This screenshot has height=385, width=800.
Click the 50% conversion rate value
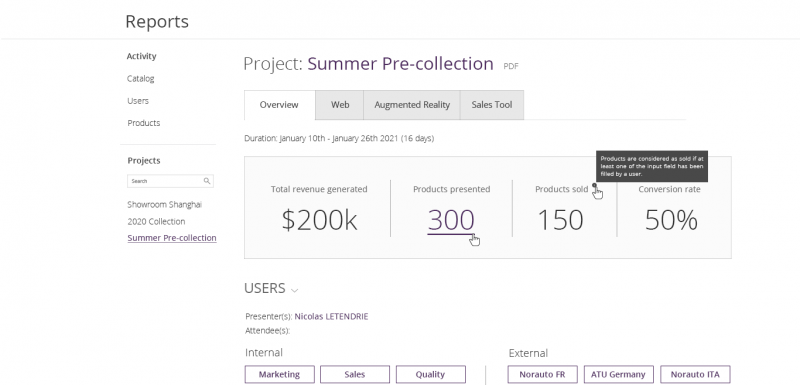coord(671,220)
